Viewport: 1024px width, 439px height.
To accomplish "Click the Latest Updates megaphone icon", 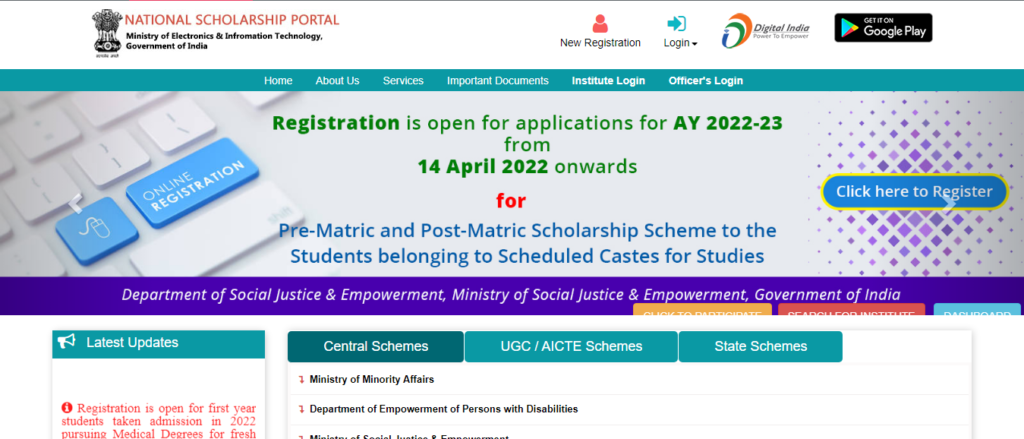I will pyautogui.click(x=66, y=342).
